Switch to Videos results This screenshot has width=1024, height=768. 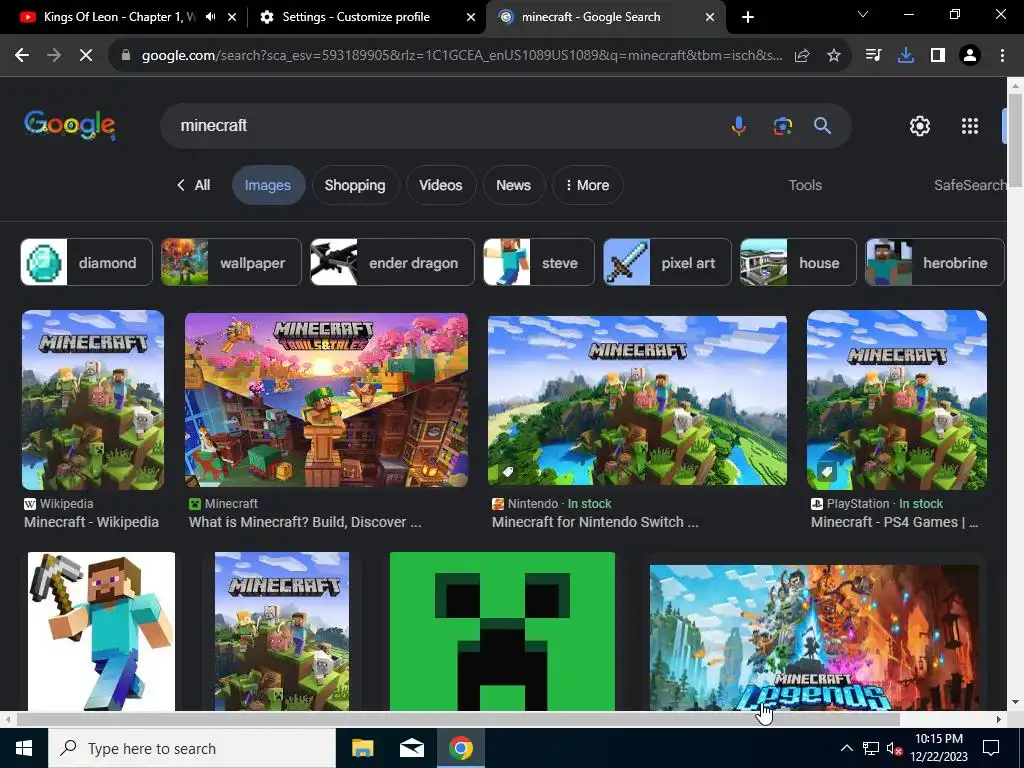pyautogui.click(x=441, y=185)
